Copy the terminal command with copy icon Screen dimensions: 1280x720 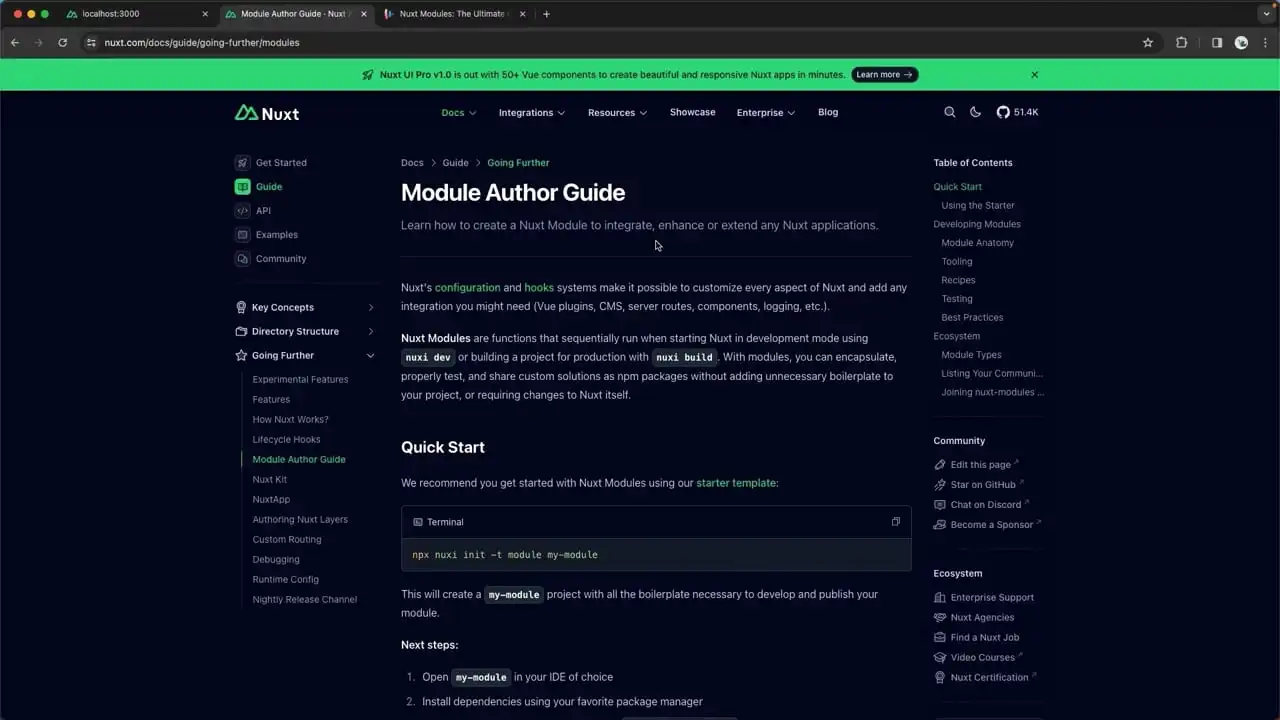coord(896,521)
